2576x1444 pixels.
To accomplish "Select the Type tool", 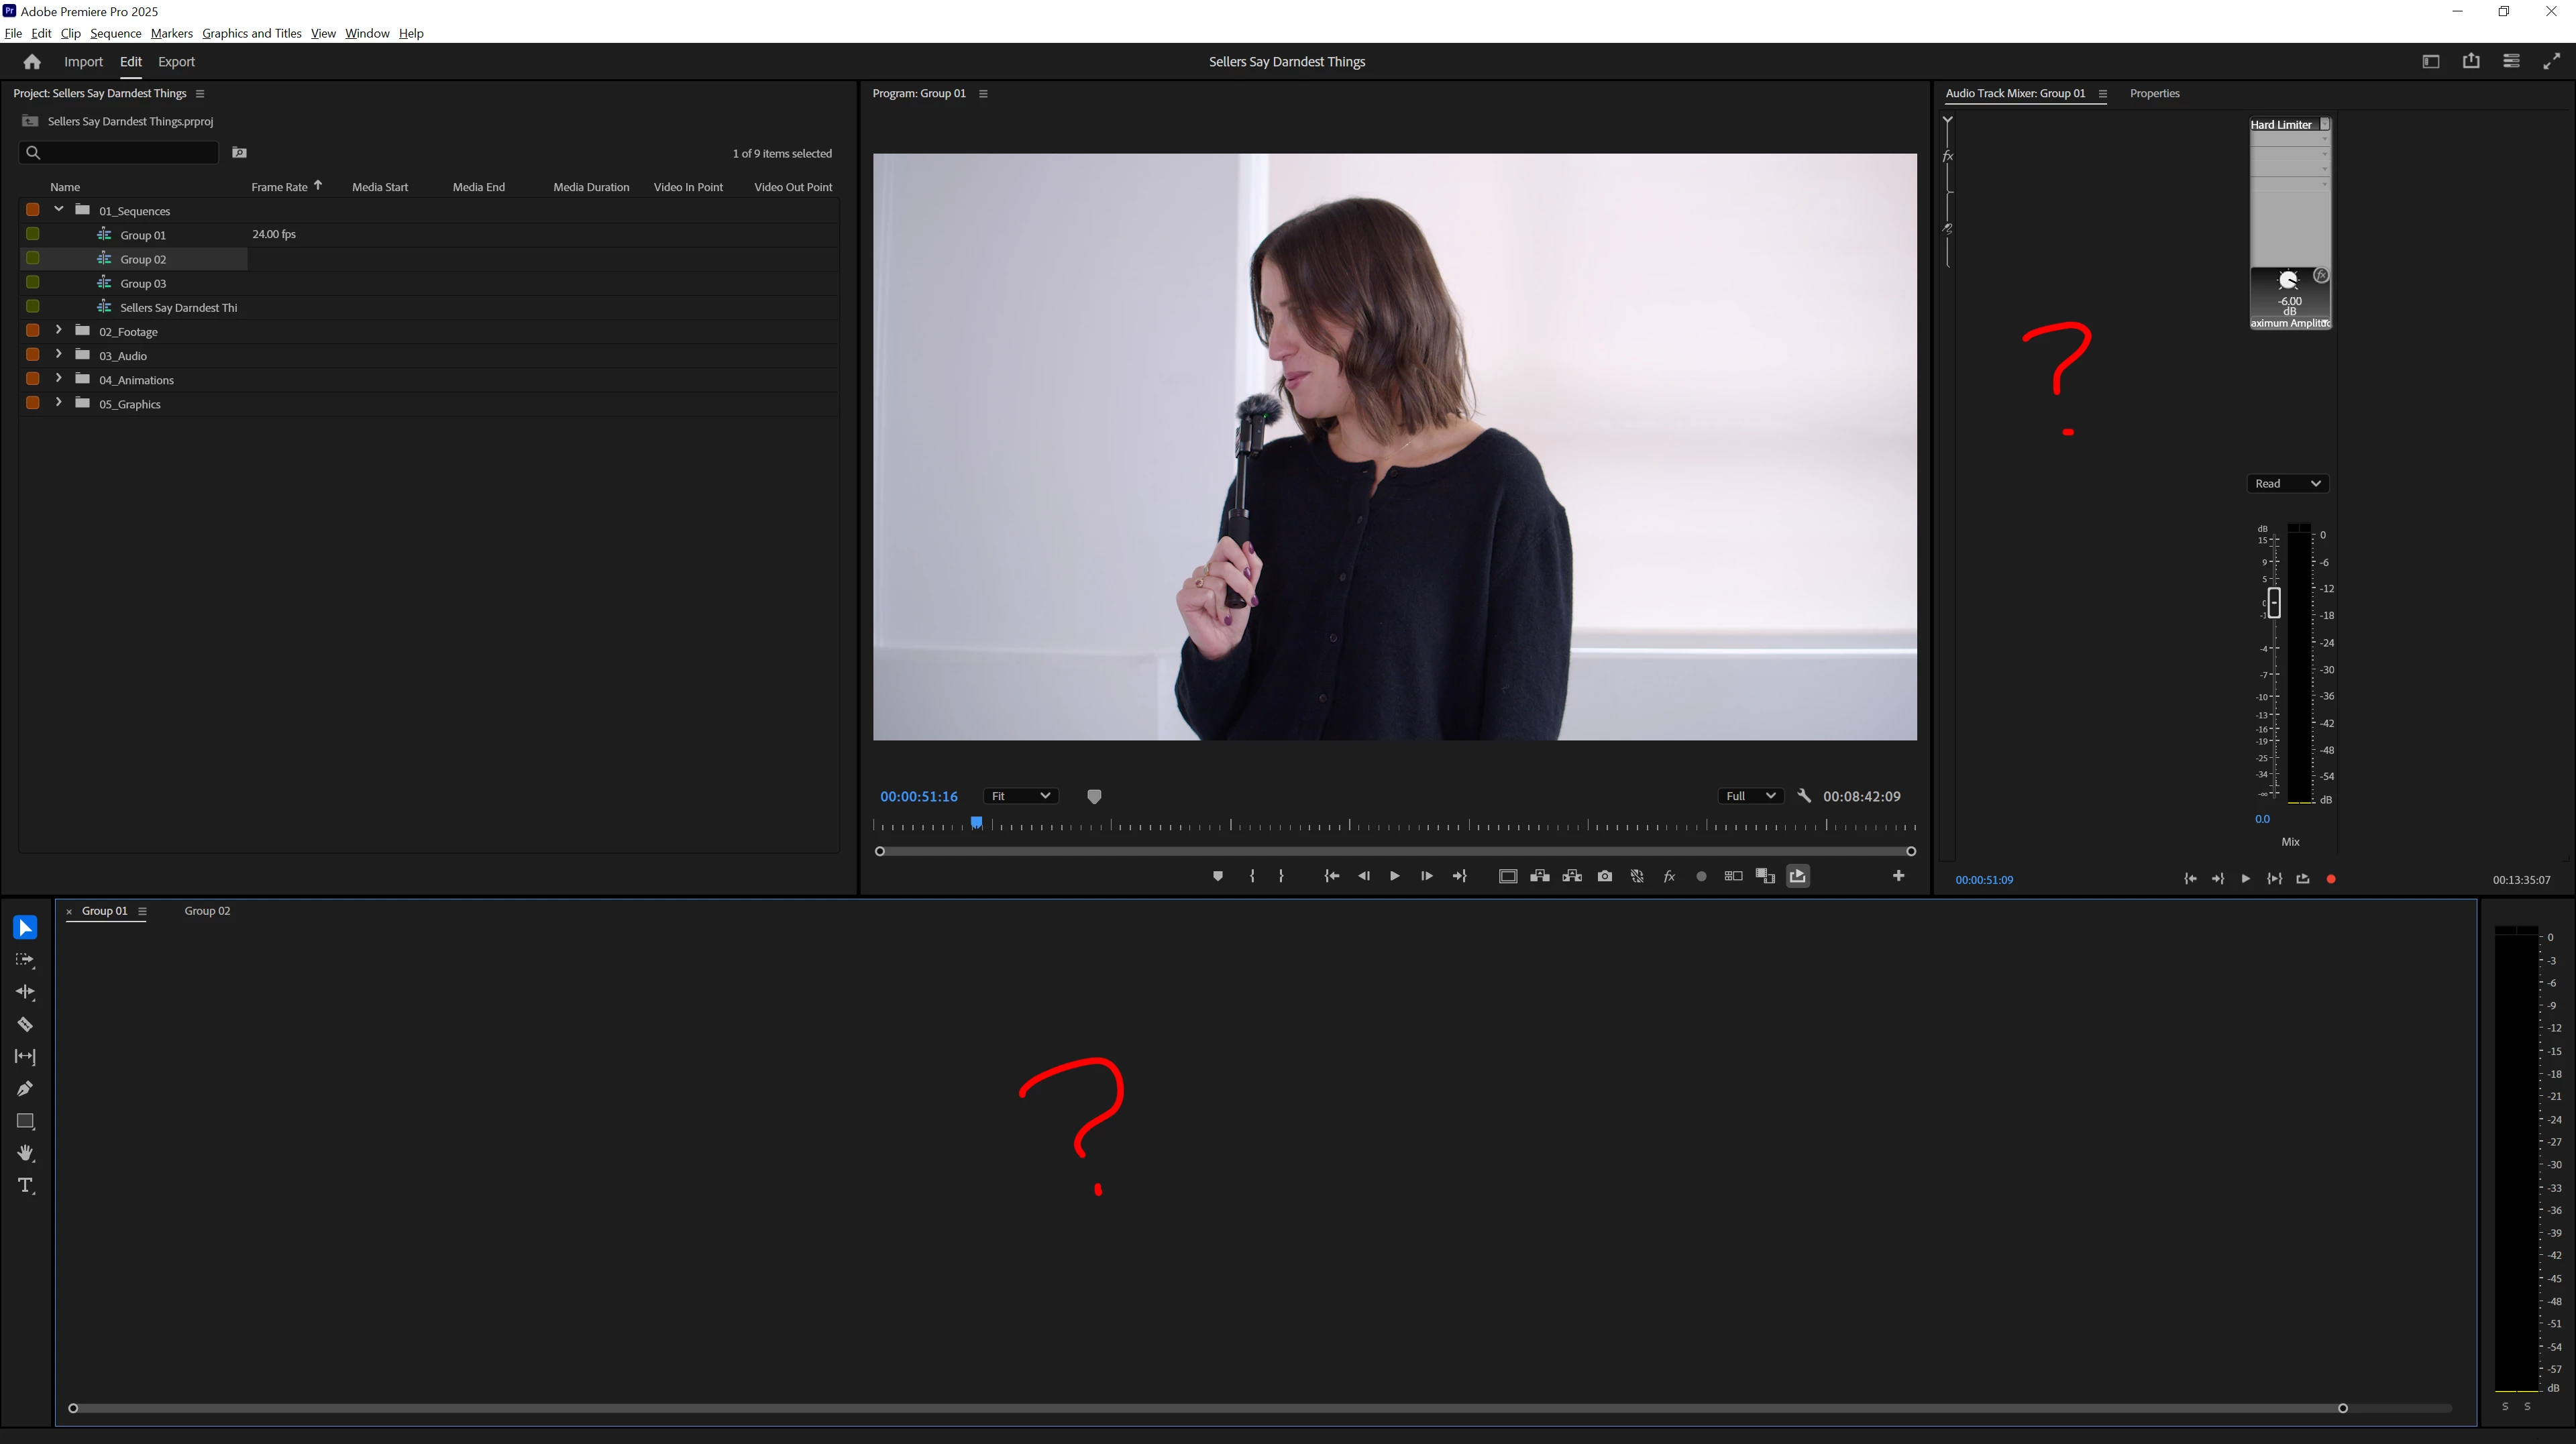I will (25, 1186).
